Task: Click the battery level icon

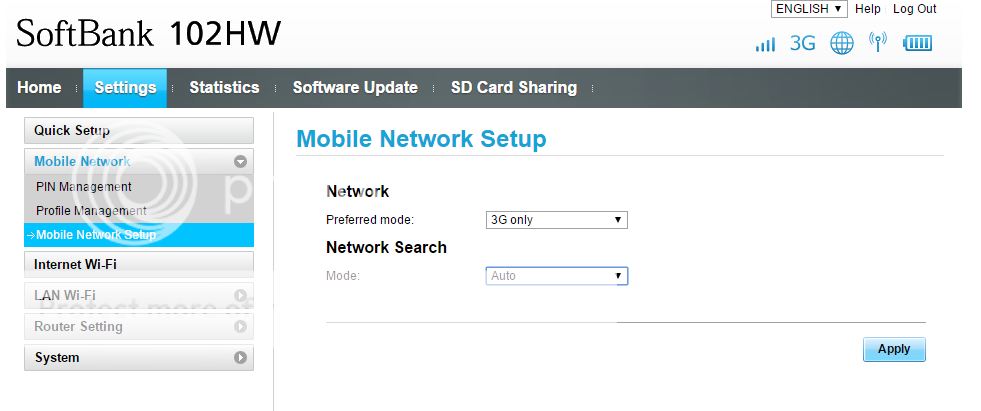Action: tap(917, 43)
